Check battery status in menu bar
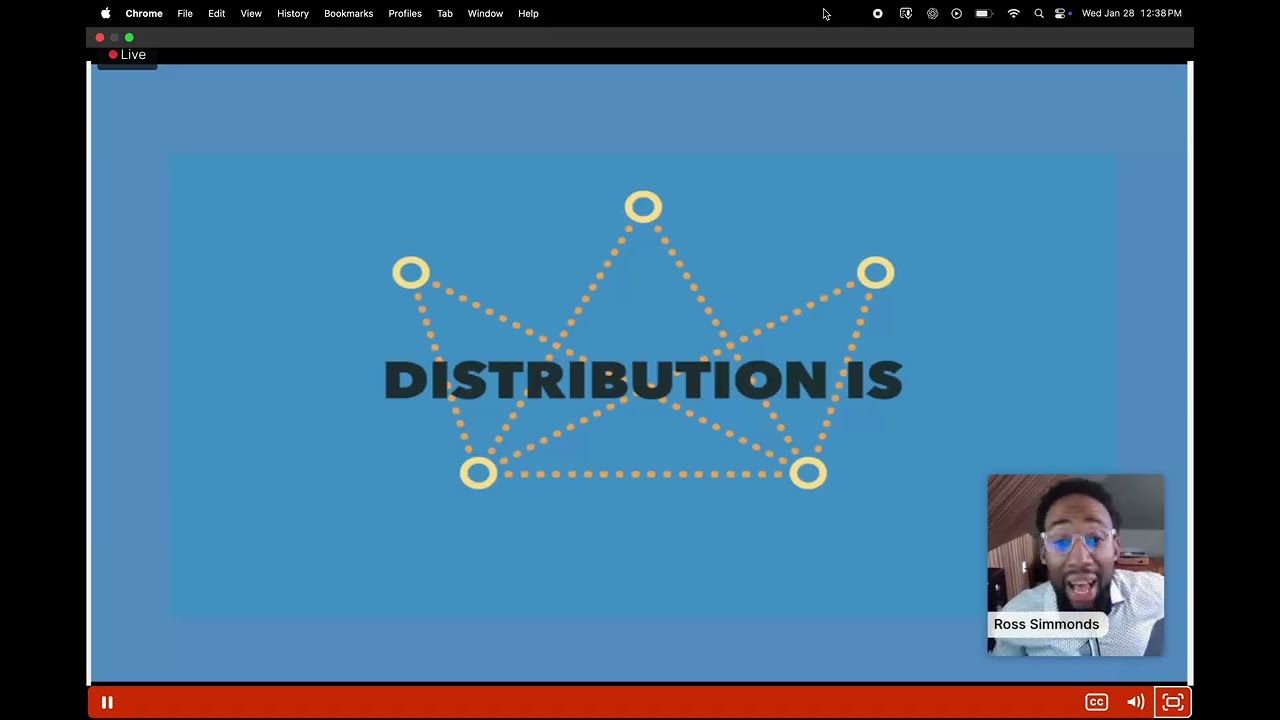The height and width of the screenshot is (720, 1280). coord(983,13)
